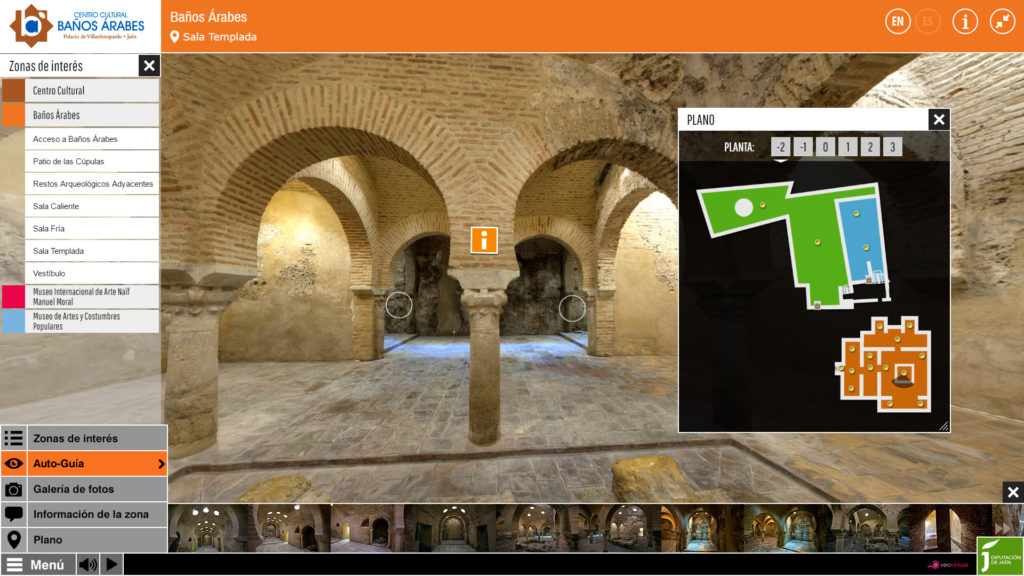Select floor -2 in Plano
1024x576 pixels.
pos(780,147)
